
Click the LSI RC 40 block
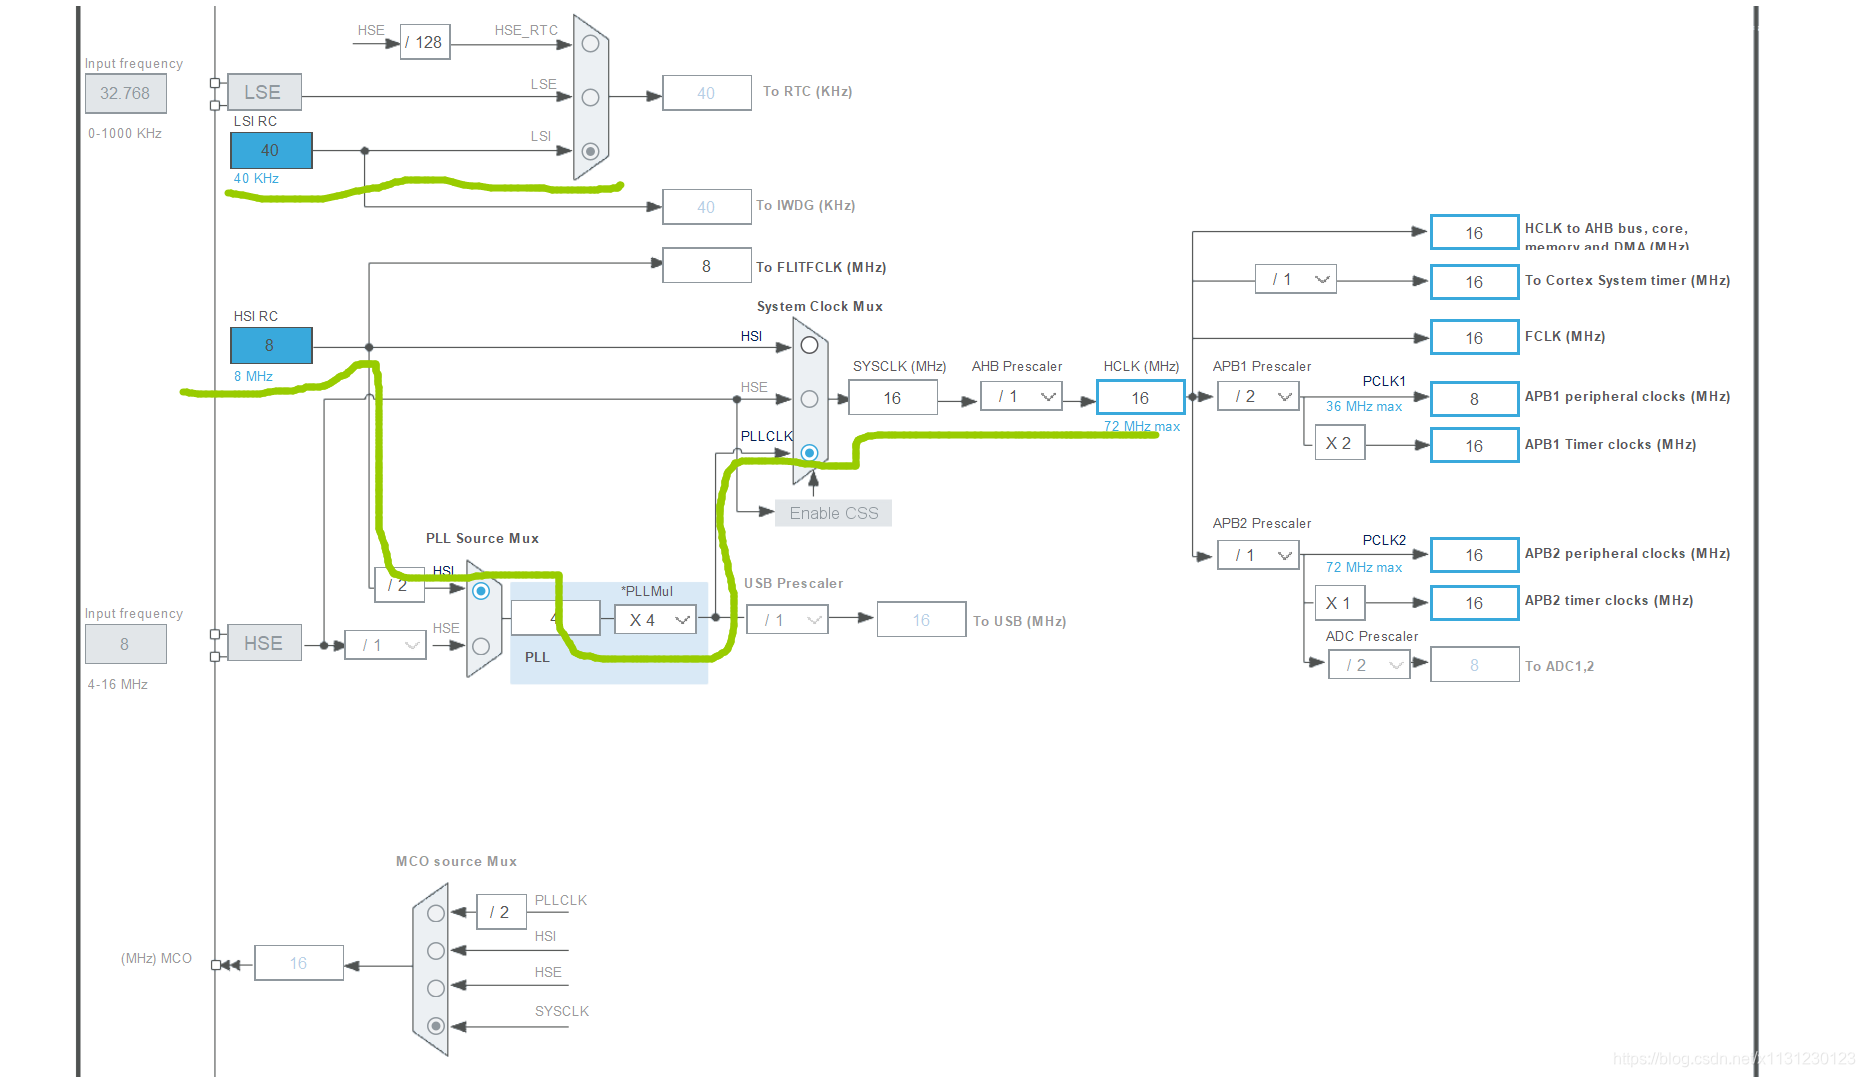(271, 150)
